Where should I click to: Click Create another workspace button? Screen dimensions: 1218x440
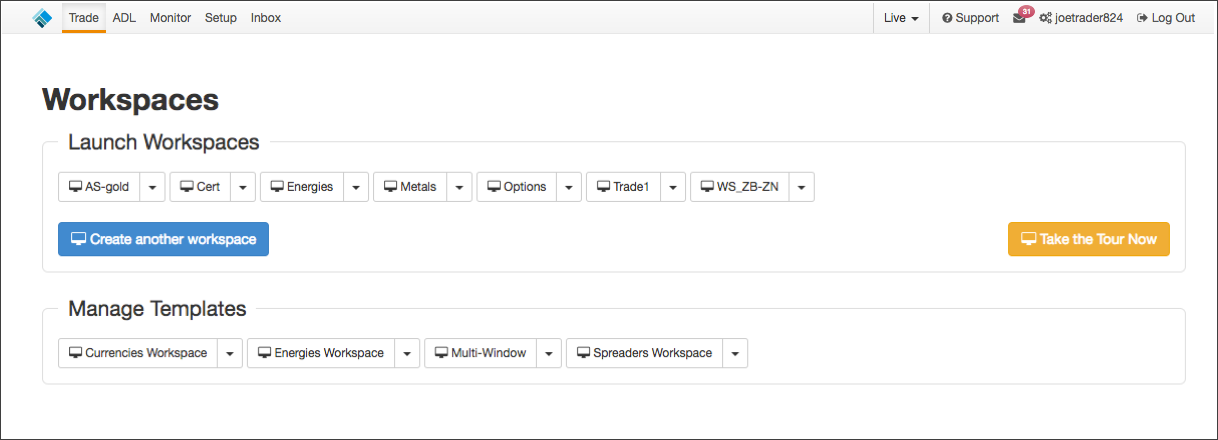click(163, 239)
